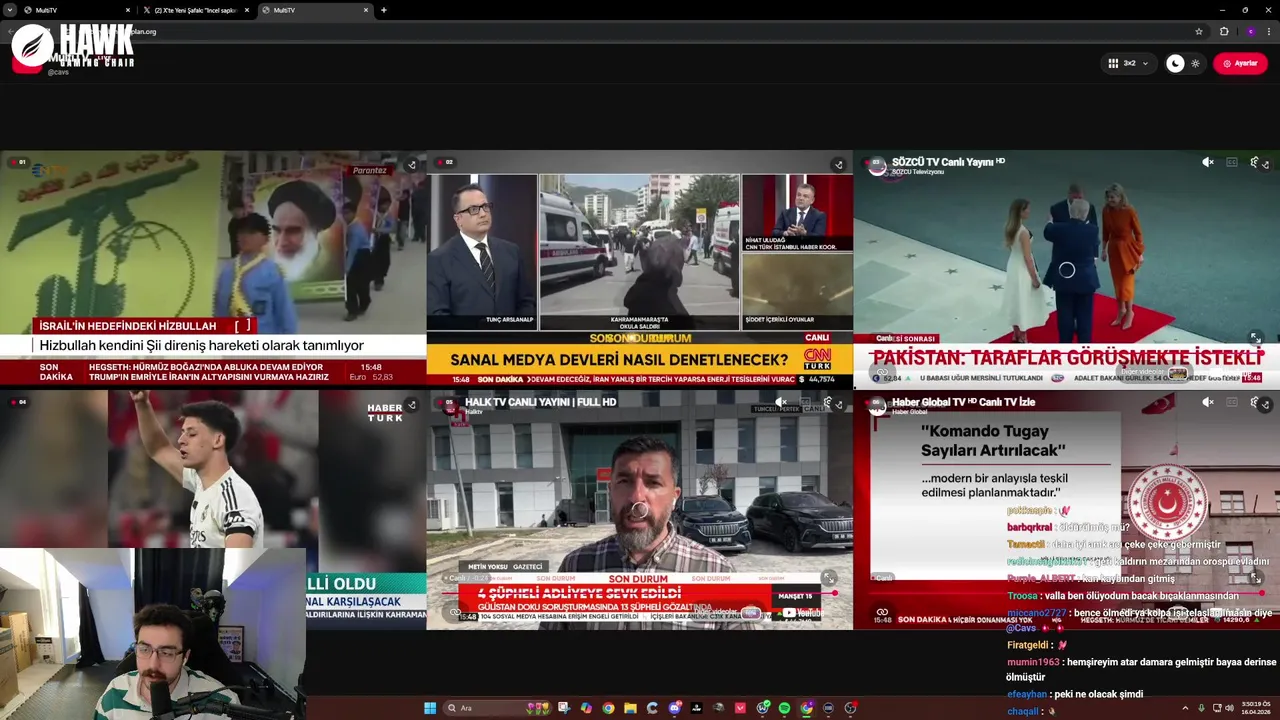Click corner expand icon on Habertürk tile 04

point(411,405)
